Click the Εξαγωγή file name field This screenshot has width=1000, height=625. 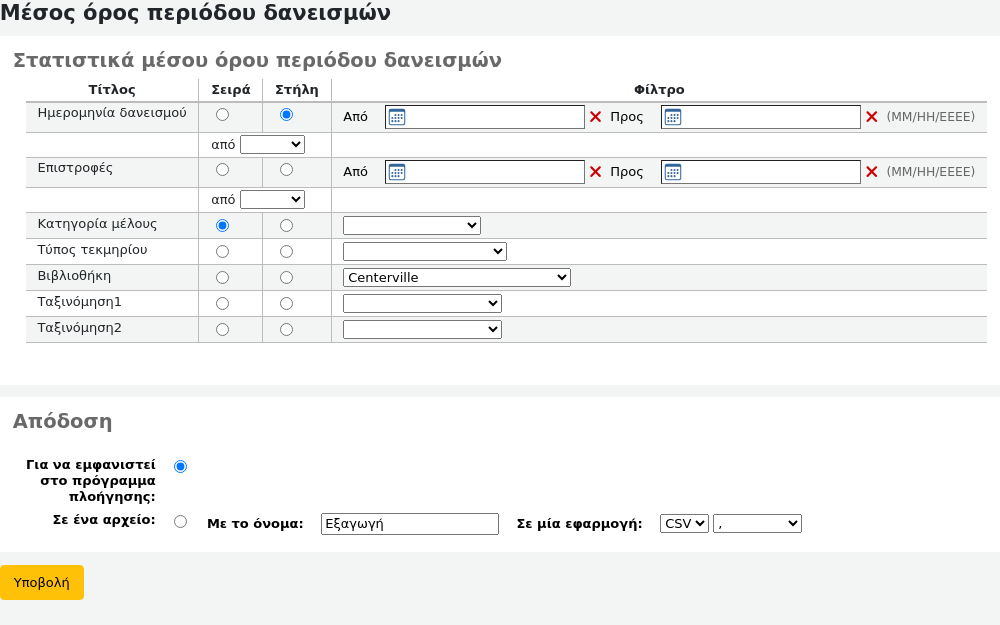pyautogui.click(x=409, y=524)
